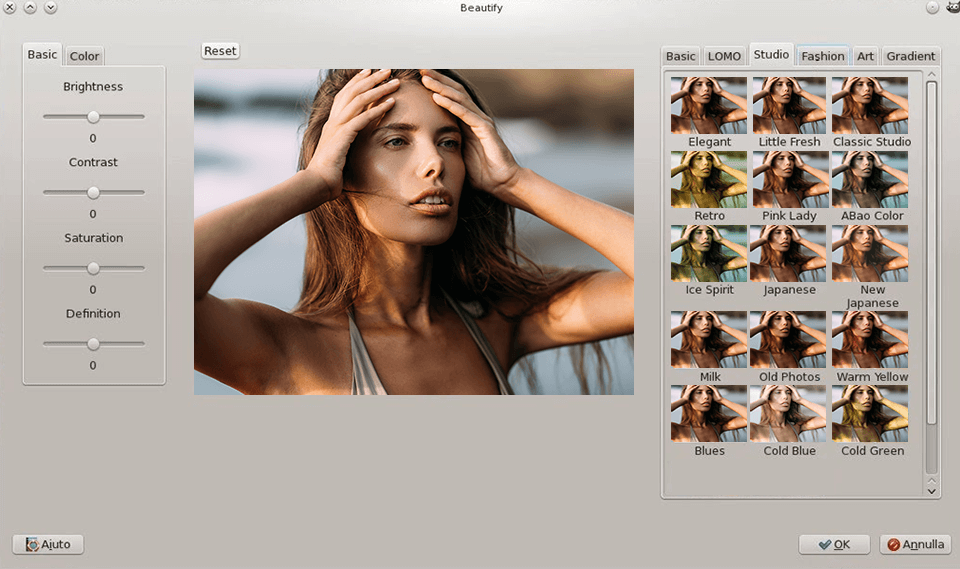This screenshot has width=960, height=569.
Task: Apply the Milk effect thumbnail
Action: point(708,340)
